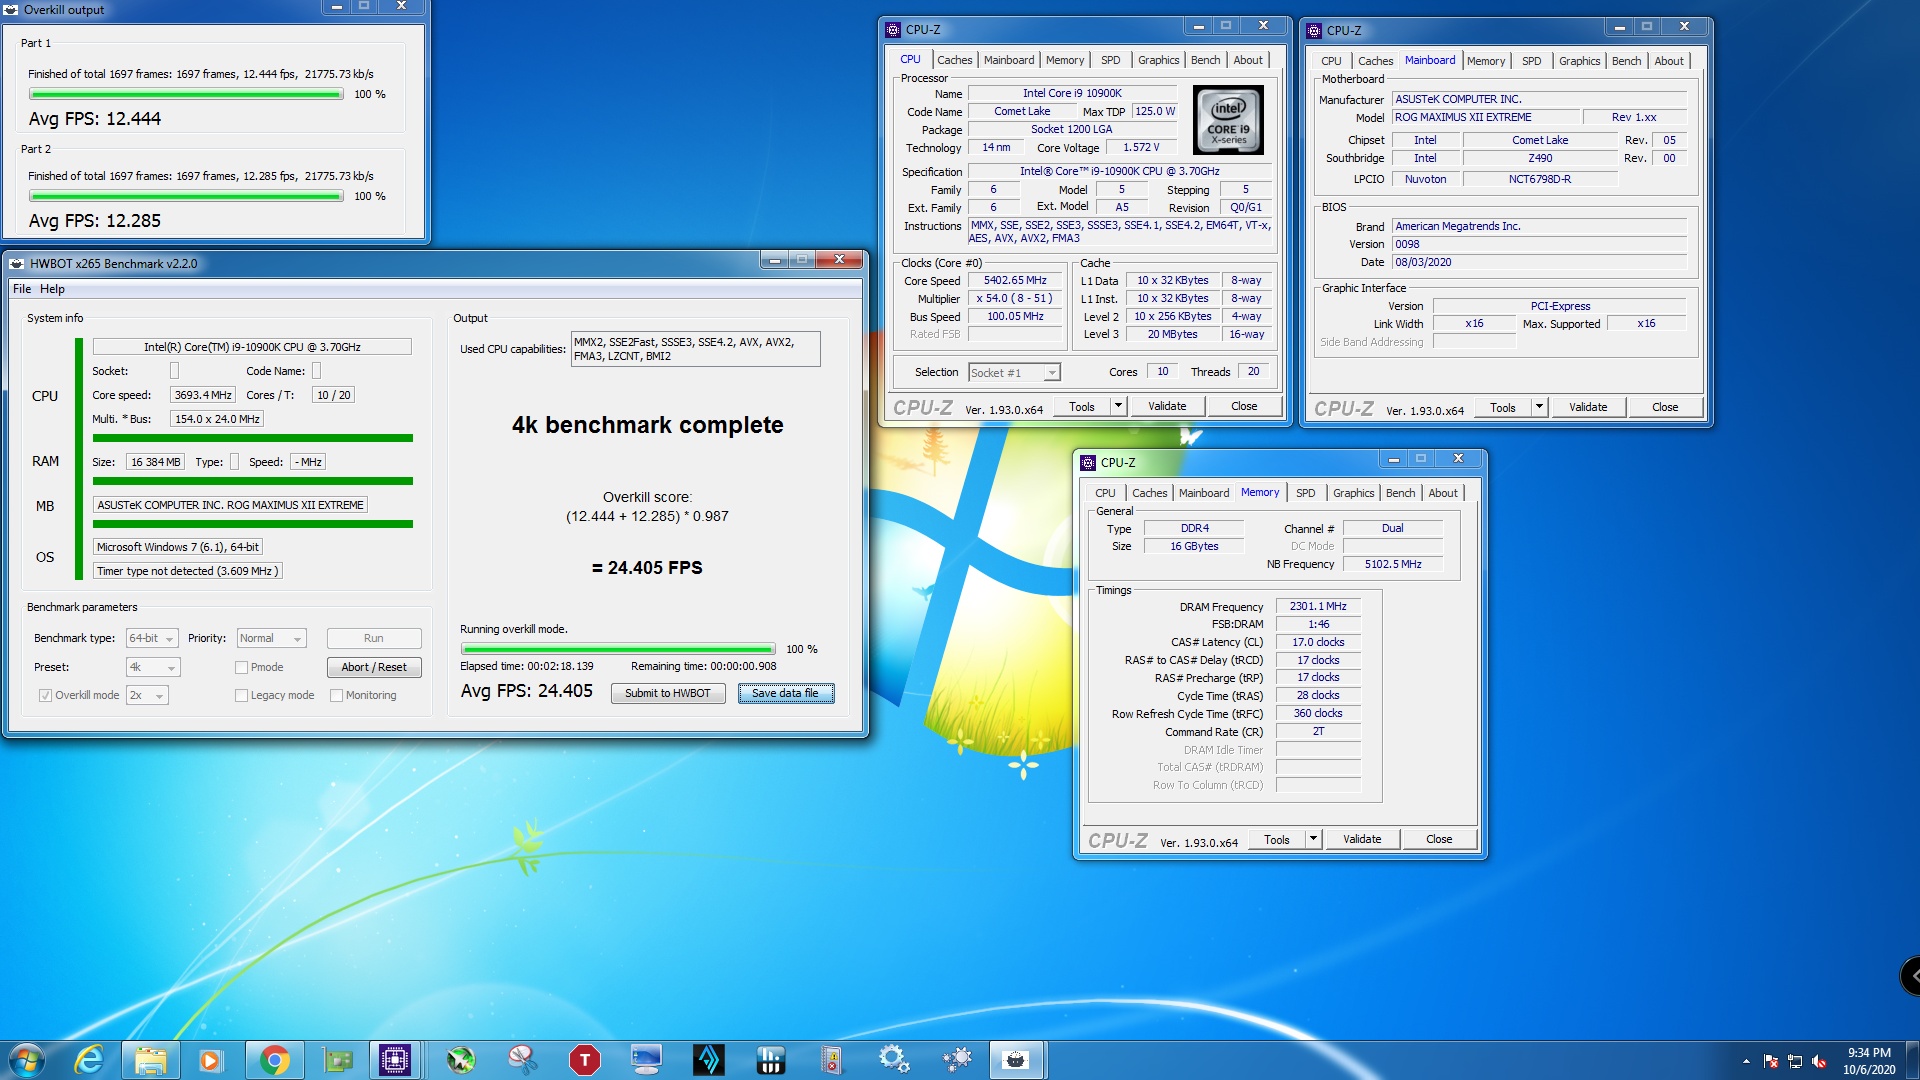Switch to SPD tab in CPU-Z Mainboard window
Screen dimensions: 1920x1080
tap(1531, 61)
